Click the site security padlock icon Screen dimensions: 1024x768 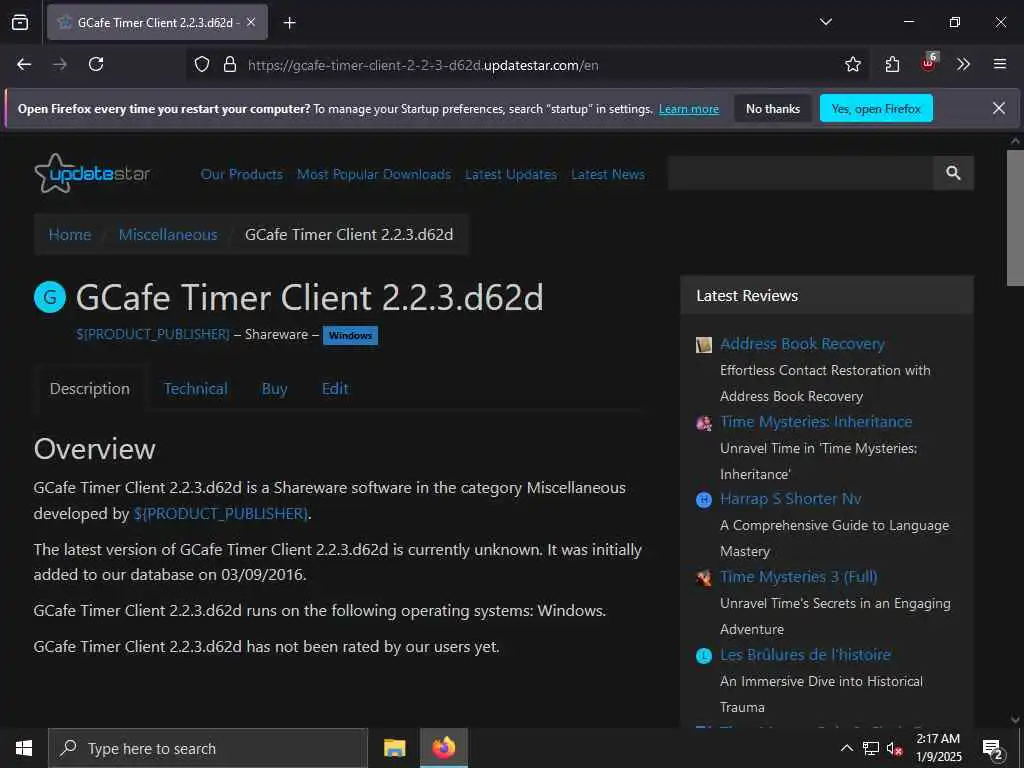click(x=229, y=65)
